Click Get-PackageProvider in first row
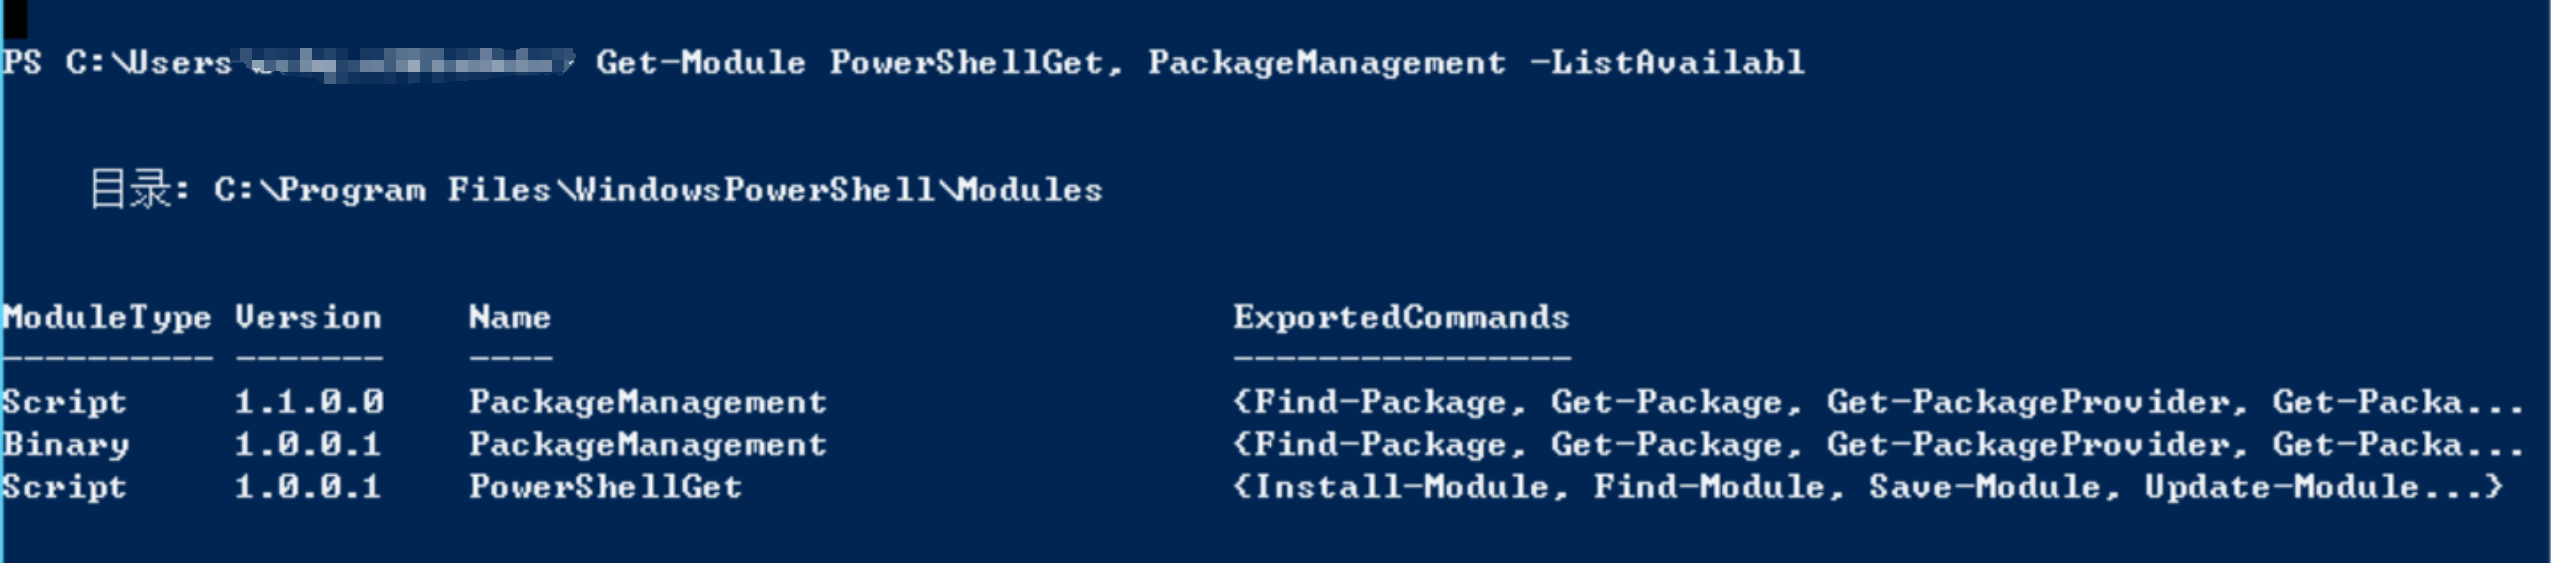Viewport: 2551px width, 567px height. [x=2027, y=403]
